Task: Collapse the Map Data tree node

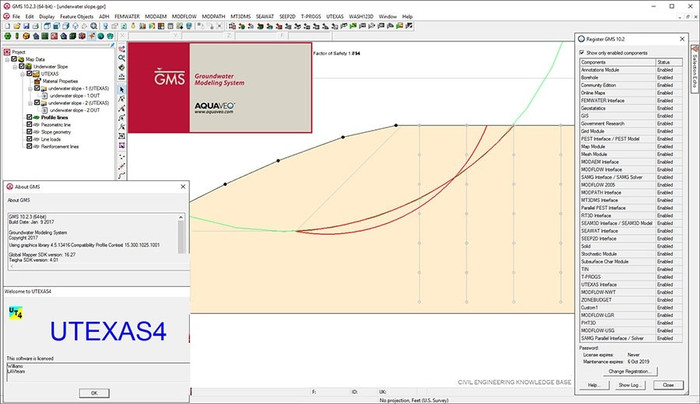Action: pyautogui.click(x=7, y=59)
